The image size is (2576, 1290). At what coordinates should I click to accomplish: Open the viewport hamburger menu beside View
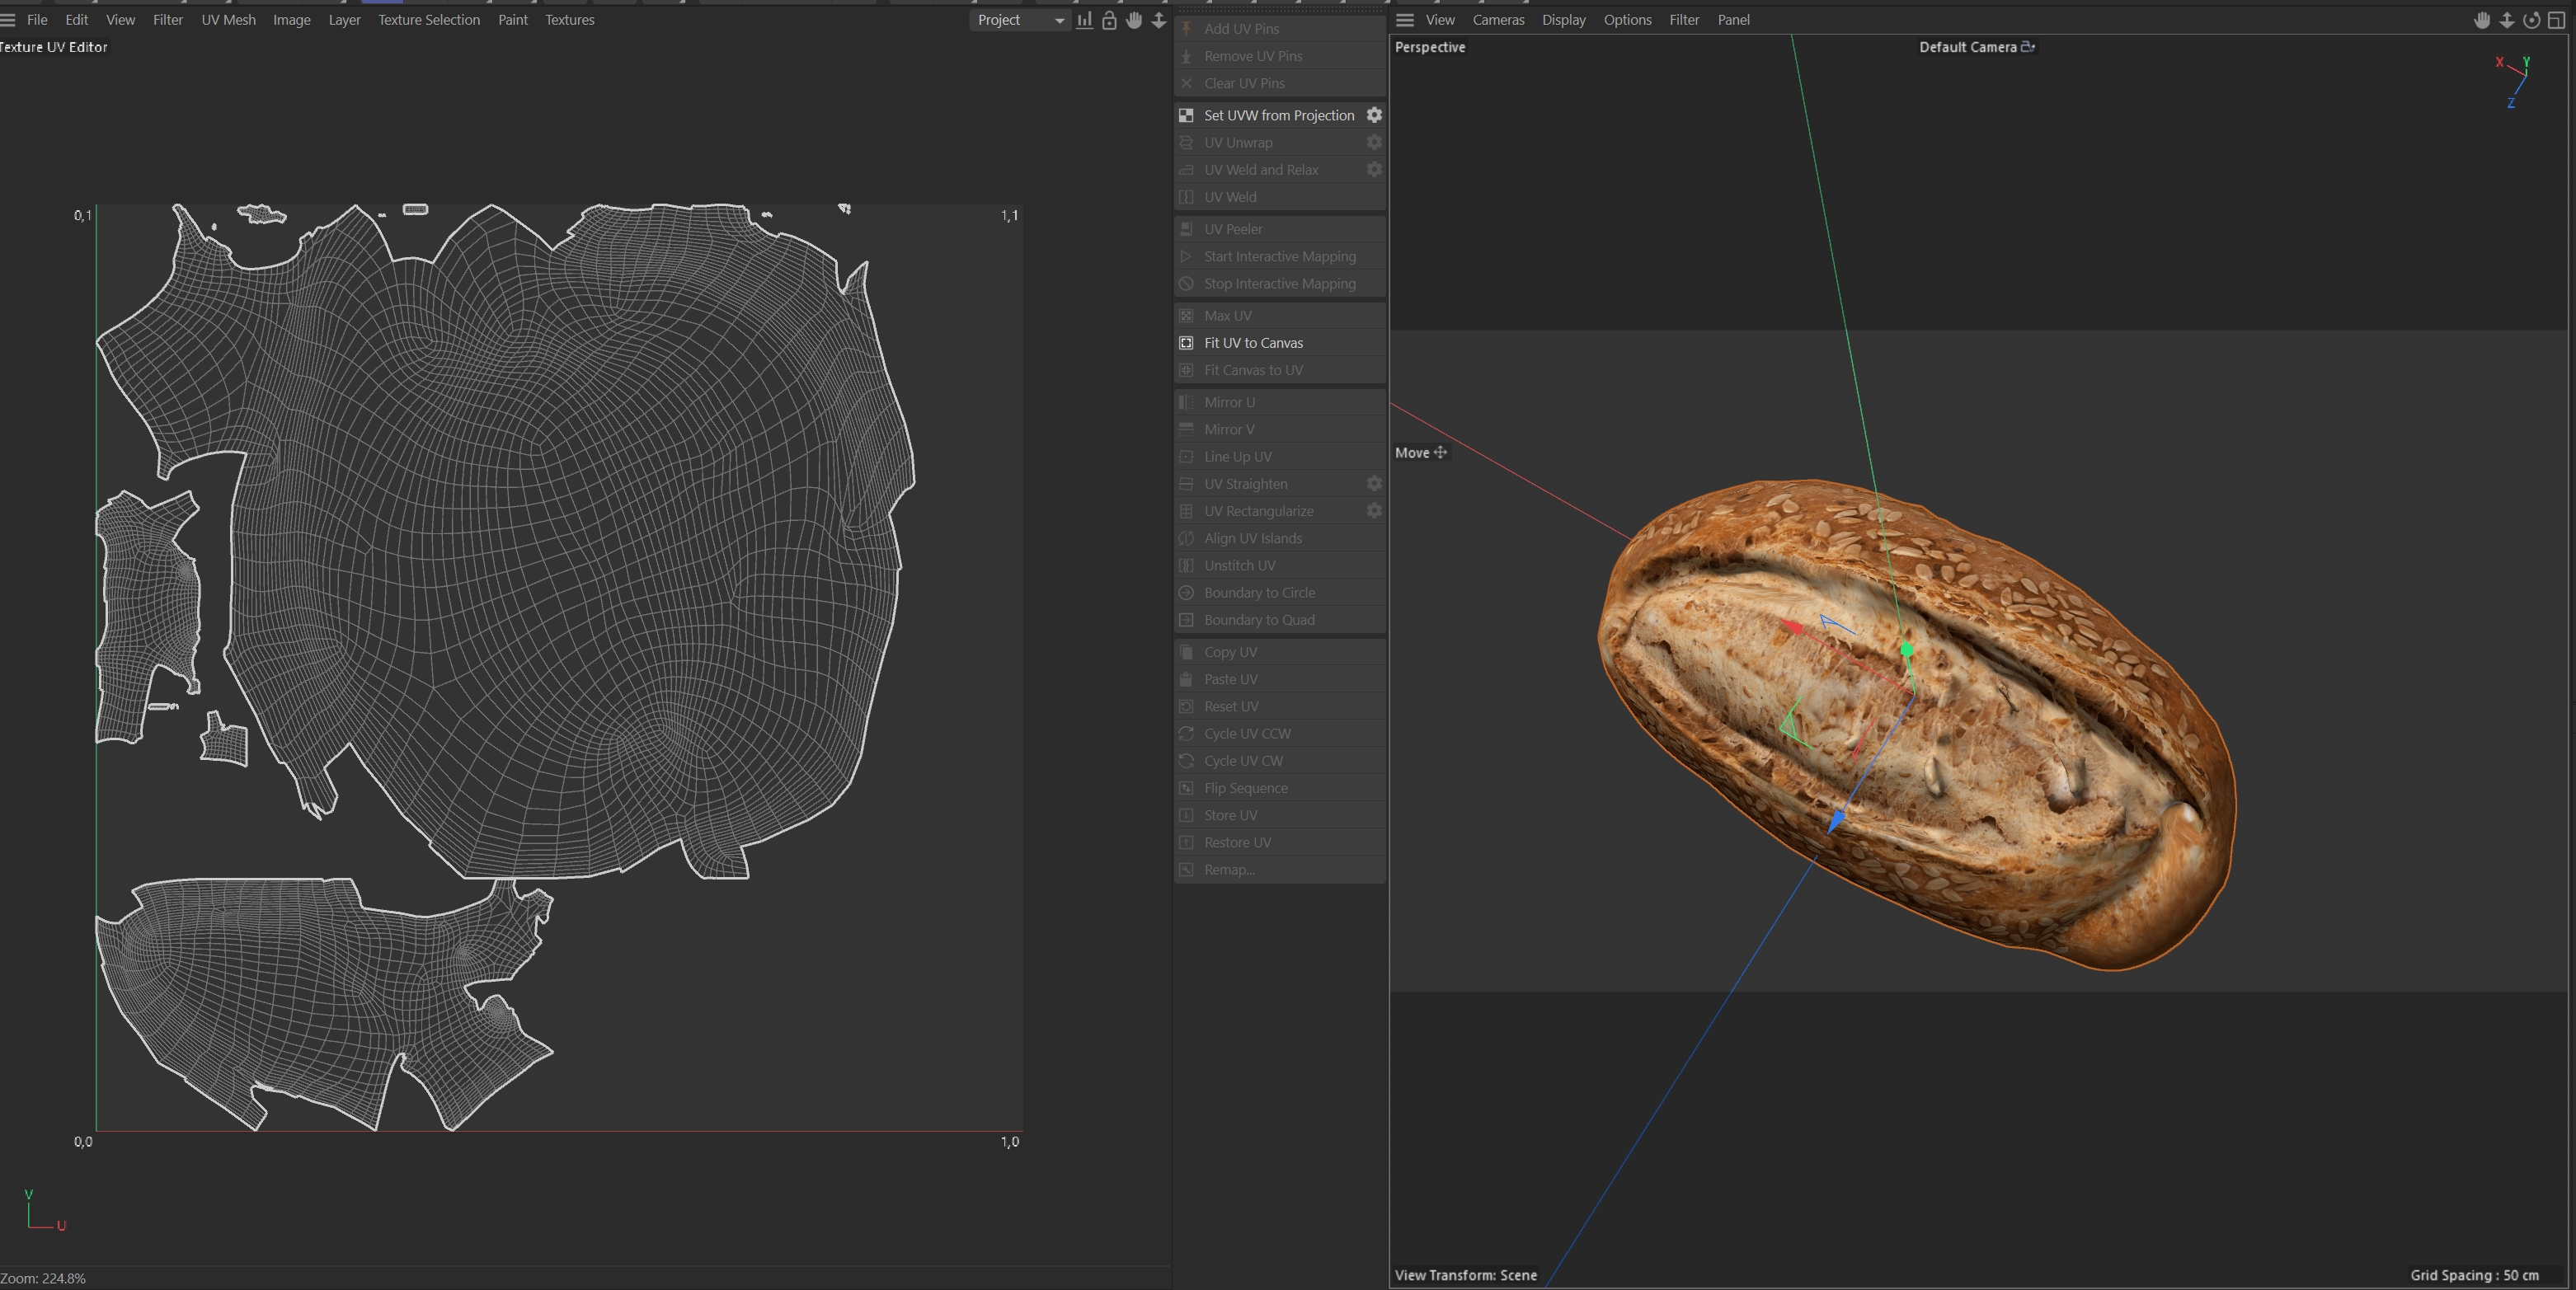coord(1405,20)
